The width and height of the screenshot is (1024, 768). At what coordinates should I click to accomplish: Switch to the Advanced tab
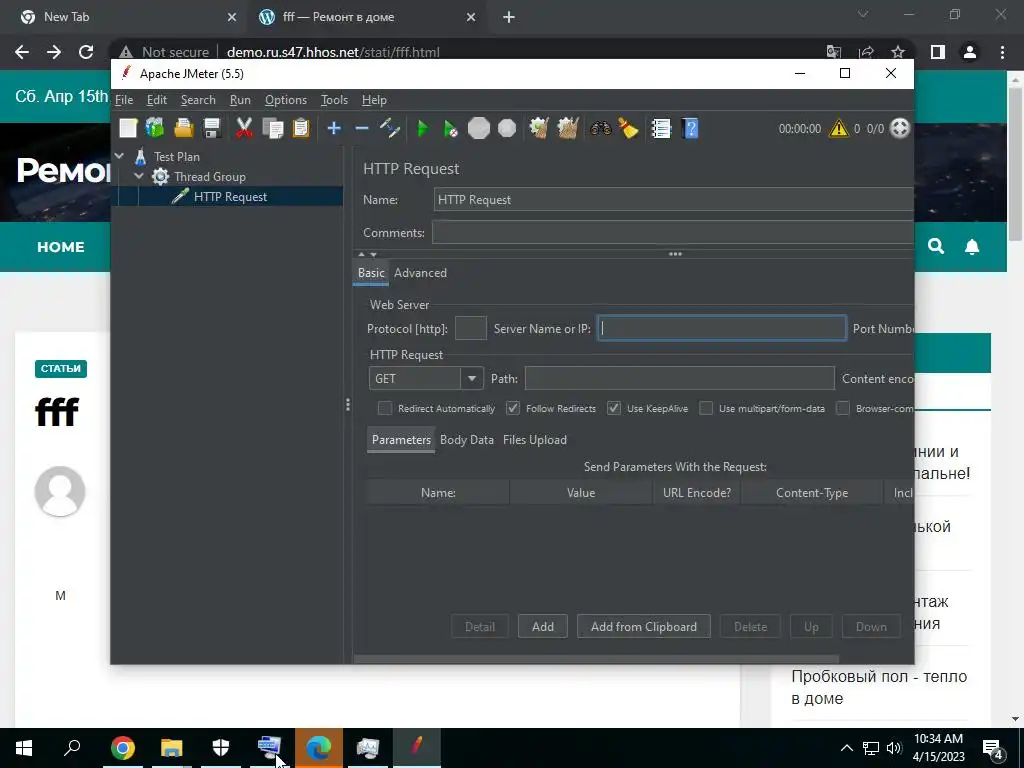tap(421, 273)
